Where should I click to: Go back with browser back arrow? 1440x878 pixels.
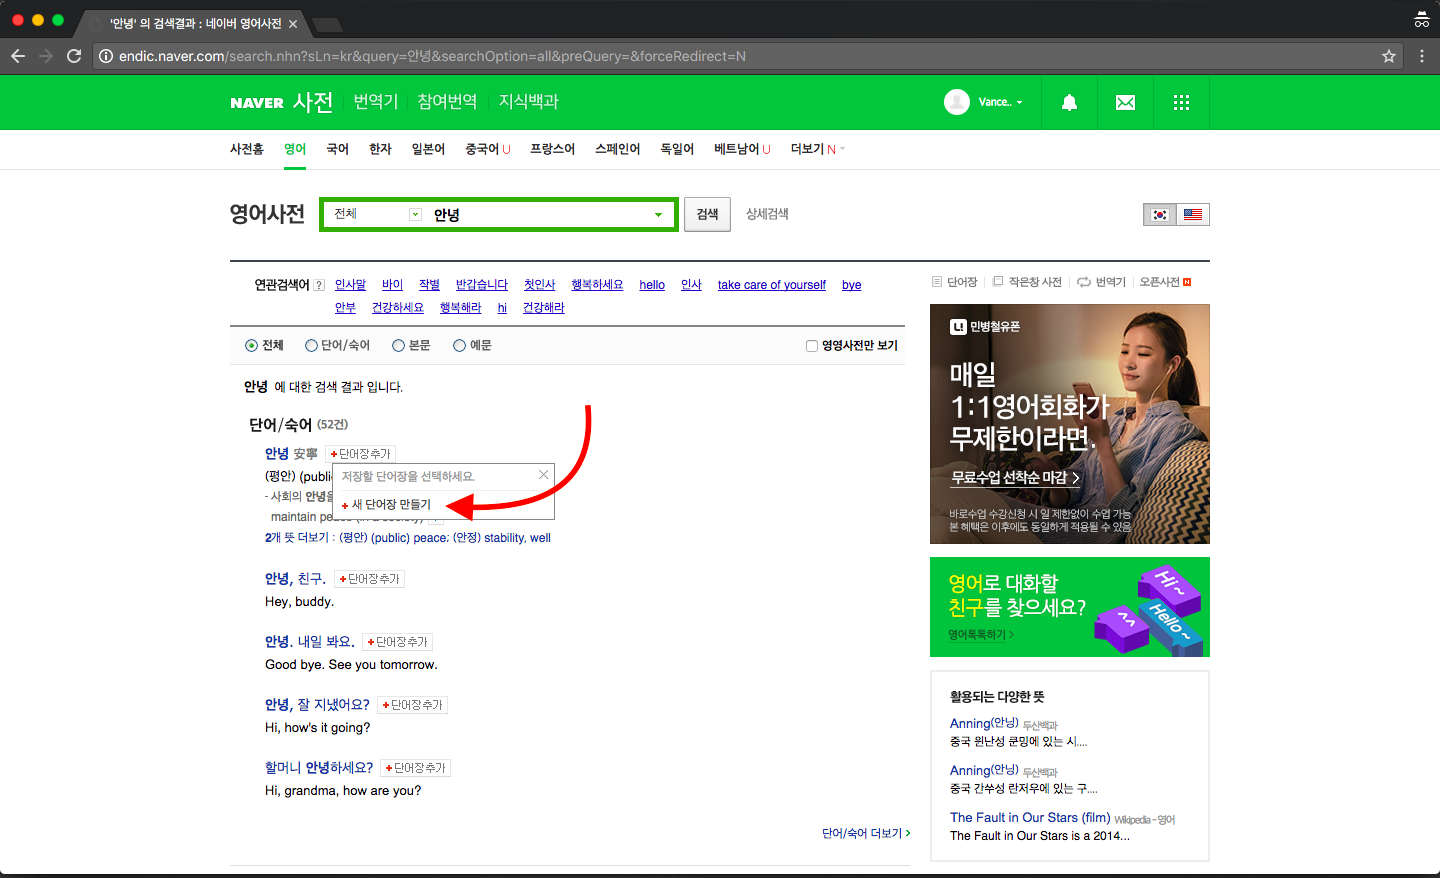point(18,56)
